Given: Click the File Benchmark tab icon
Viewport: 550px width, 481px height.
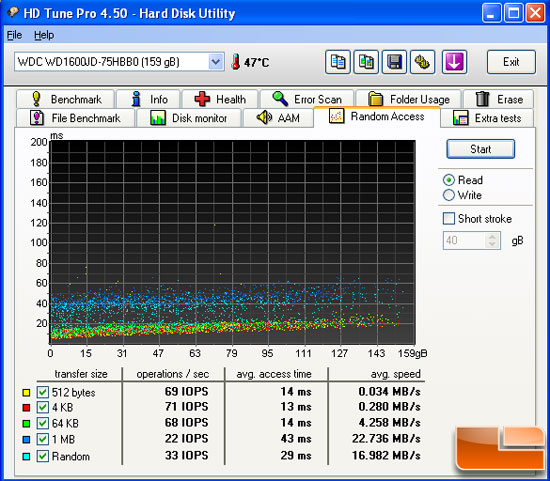Looking at the screenshot, I should tap(37, 118).
